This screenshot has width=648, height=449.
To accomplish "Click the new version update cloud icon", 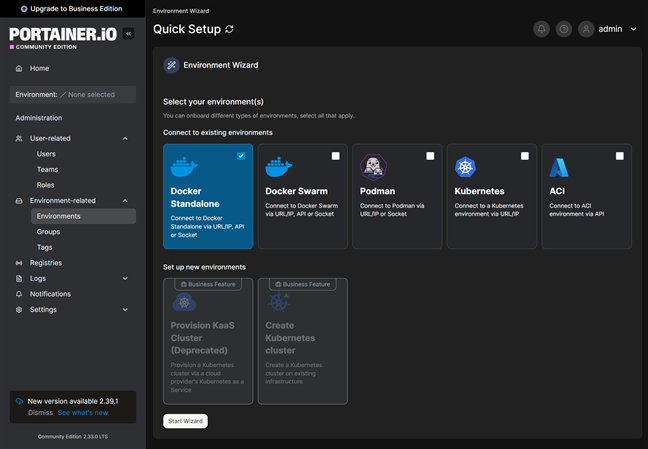I will (19, 401).
